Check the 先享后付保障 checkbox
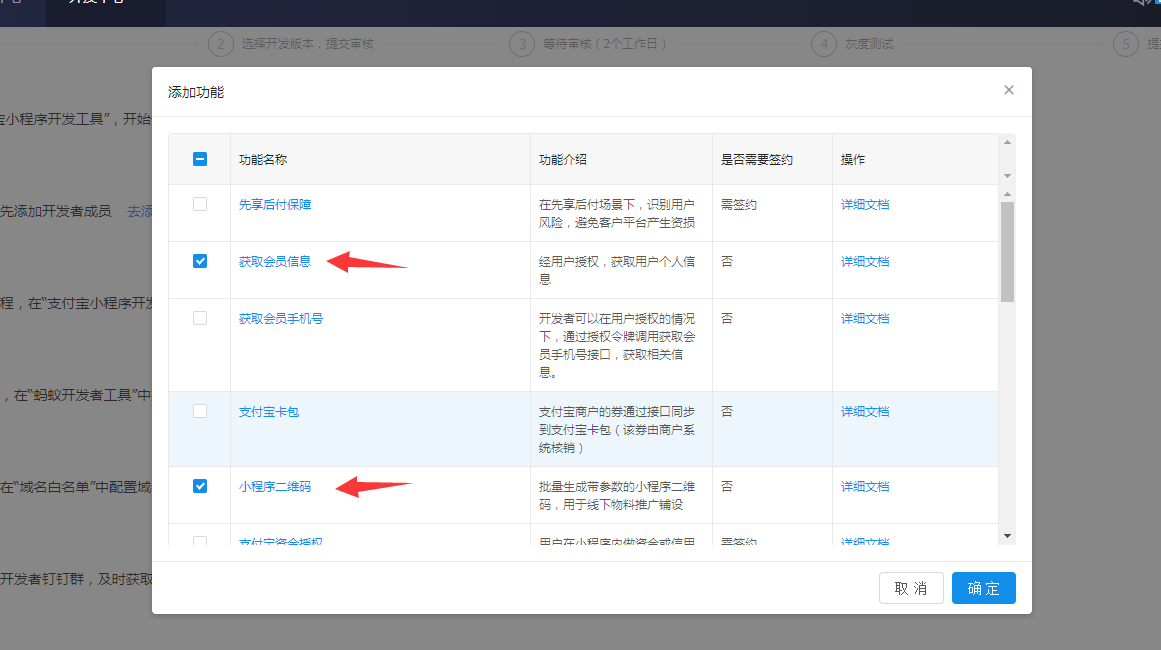 [200, 204]
